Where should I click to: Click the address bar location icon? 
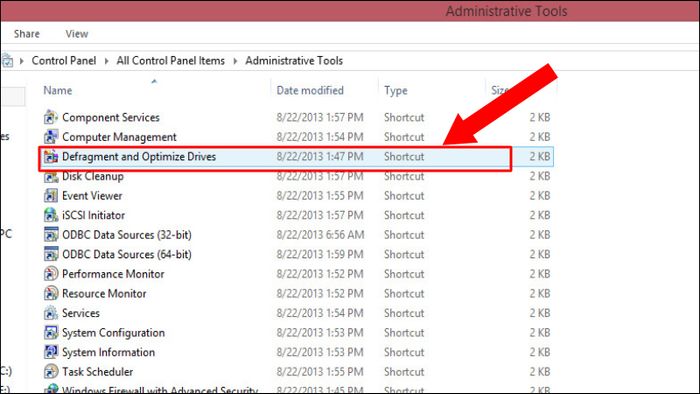click(x=7, y=61)
